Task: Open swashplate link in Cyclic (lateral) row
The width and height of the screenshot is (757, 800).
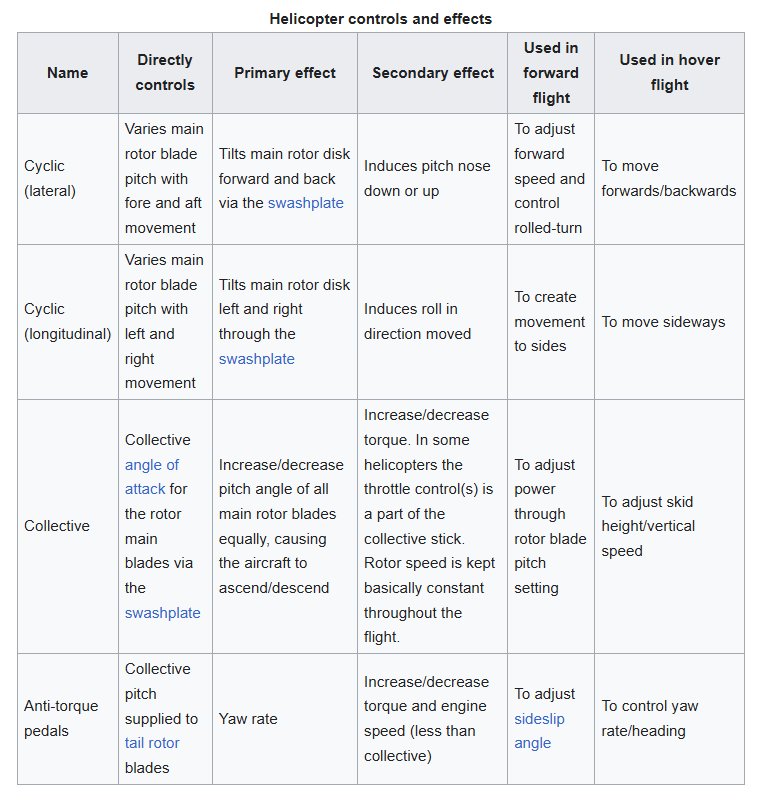Action: pos(305,203)
